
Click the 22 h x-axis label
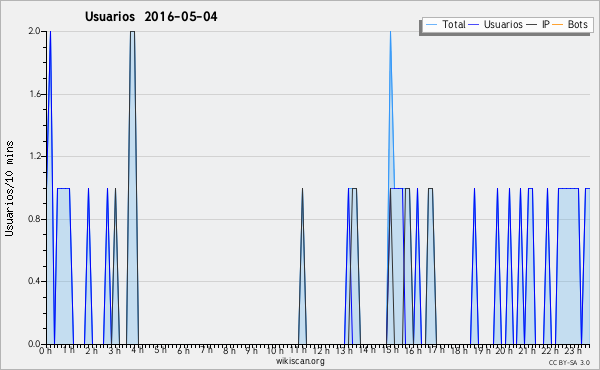pyautogui.click(x=550, y=351)
